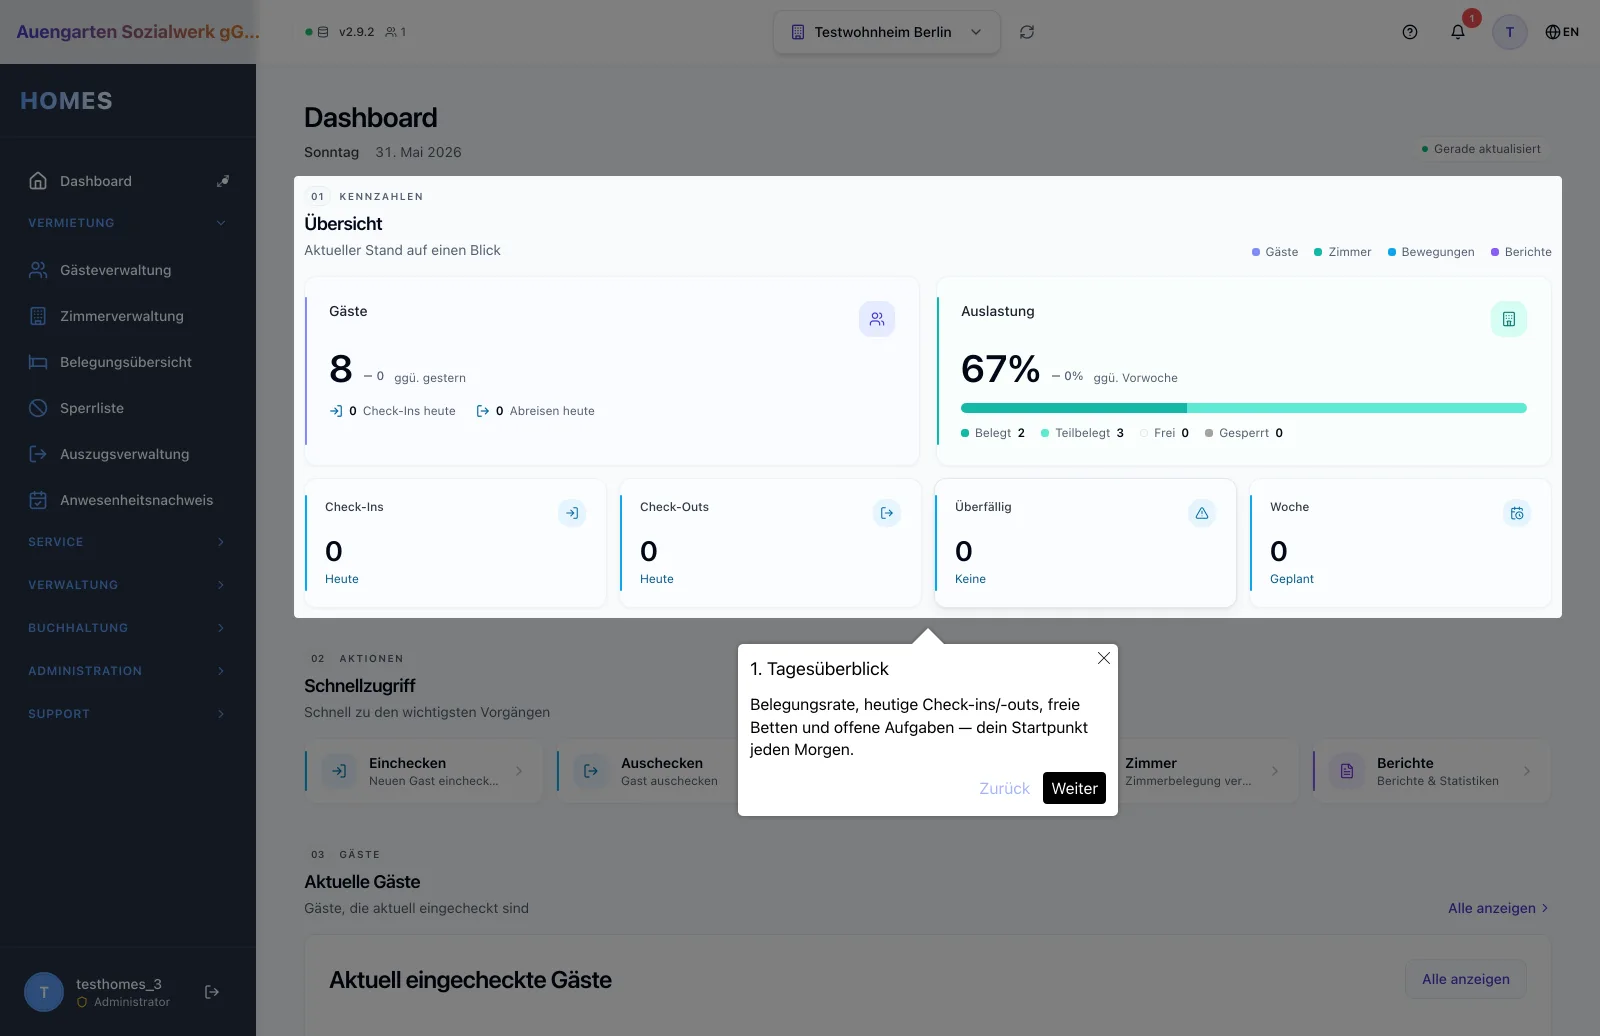
Task: Click the Gäste legend color dot
Action: (1256, 252)
